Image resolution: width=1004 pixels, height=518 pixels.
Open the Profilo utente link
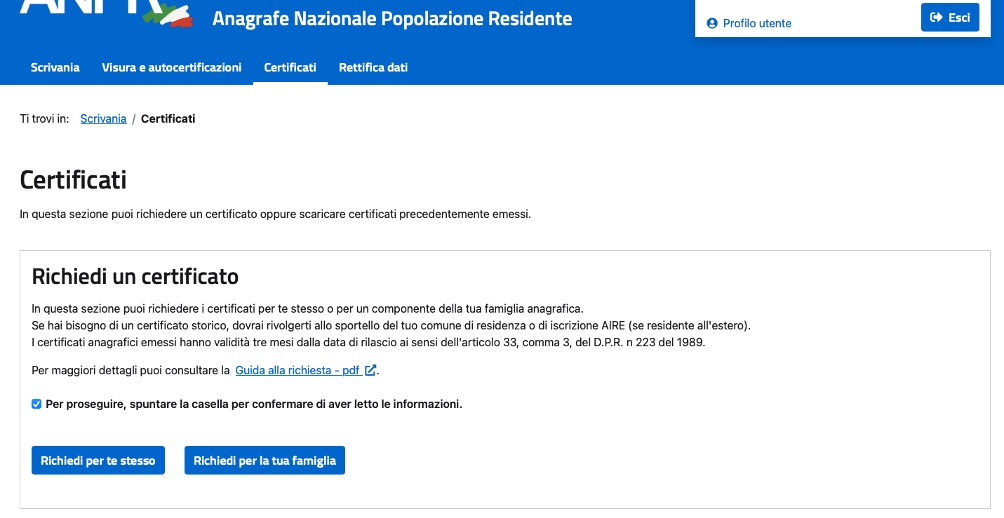point(749,24)
